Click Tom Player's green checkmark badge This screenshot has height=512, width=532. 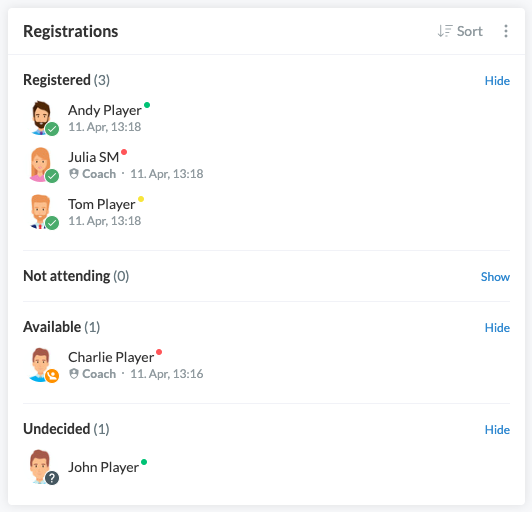[x=52, y=223]
